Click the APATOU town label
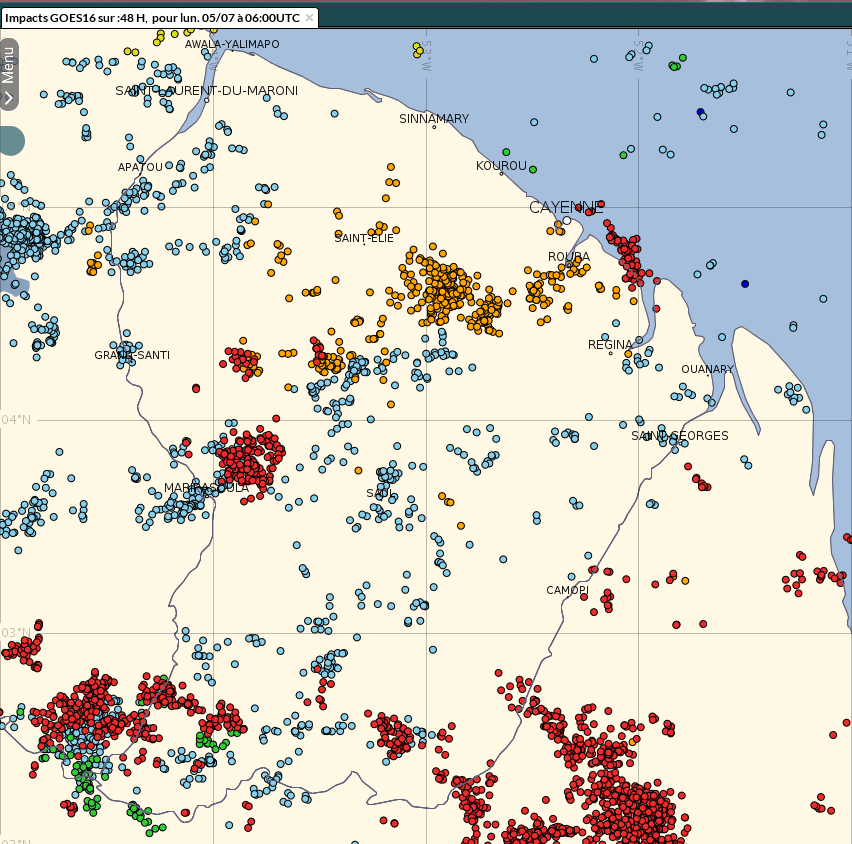Screen dimensions: 852x844 140,167
